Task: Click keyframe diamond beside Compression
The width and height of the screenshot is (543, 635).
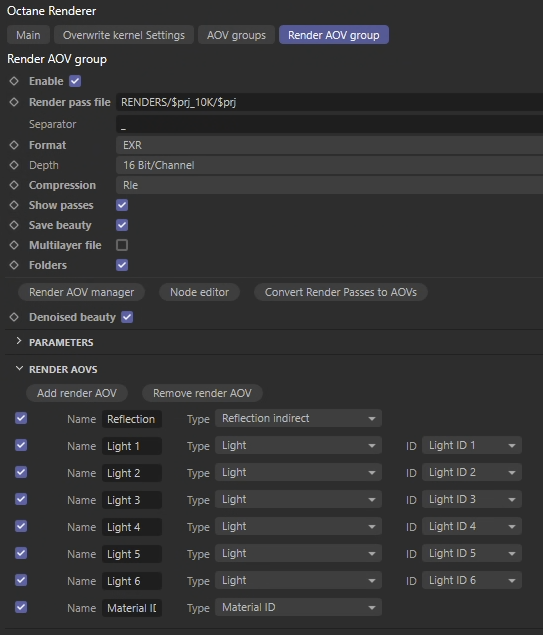Action: (x=14, y=185)
